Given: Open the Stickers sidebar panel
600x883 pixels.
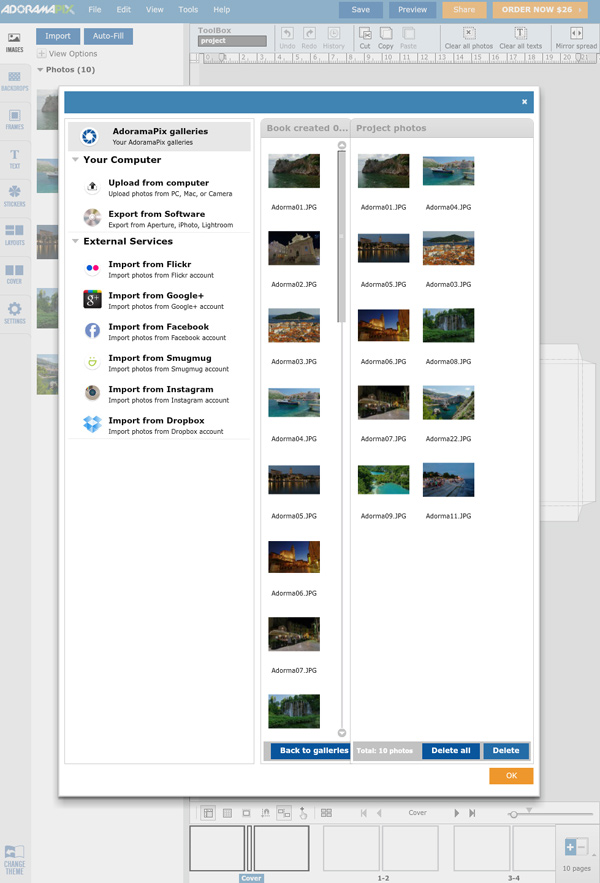Looking at the screenshot, I should click(x=15, y=197).
